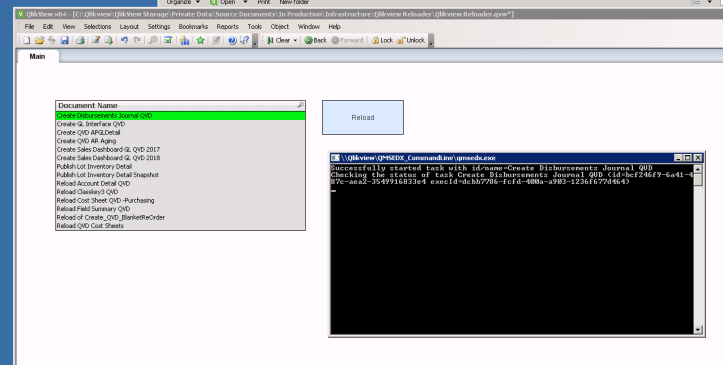Click the qmsedx.exe console title bar

[516, 158]
